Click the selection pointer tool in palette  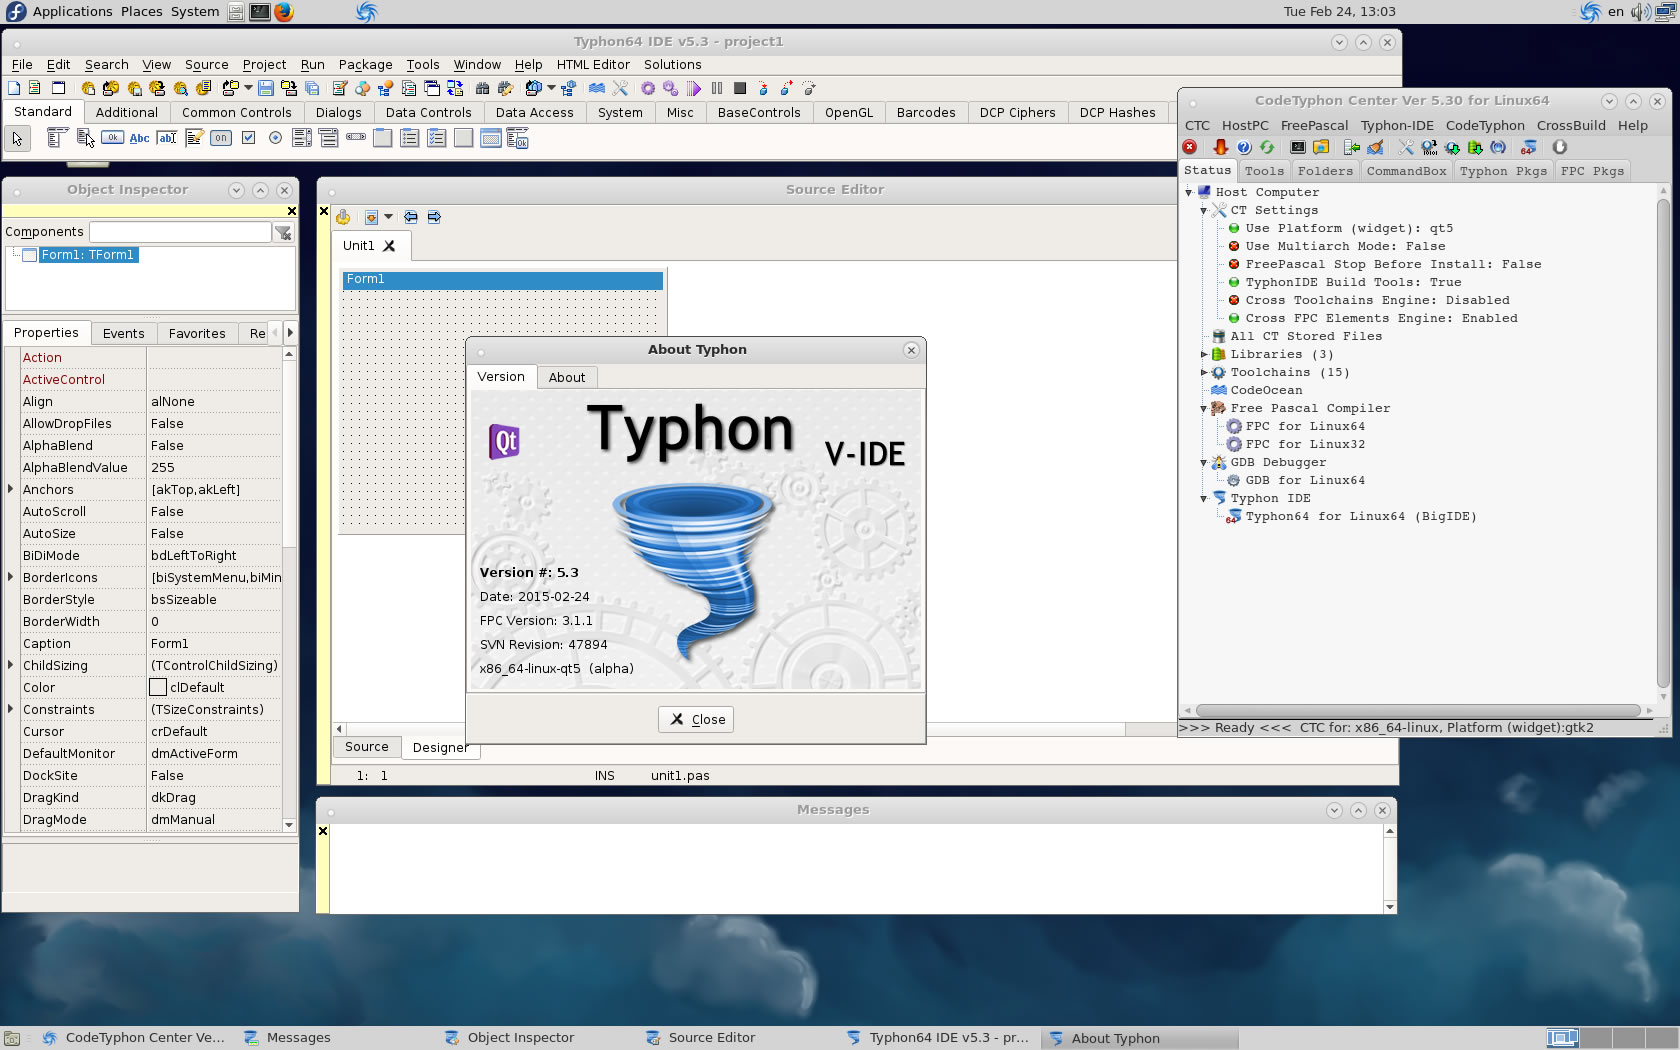(x=17, y=138)
